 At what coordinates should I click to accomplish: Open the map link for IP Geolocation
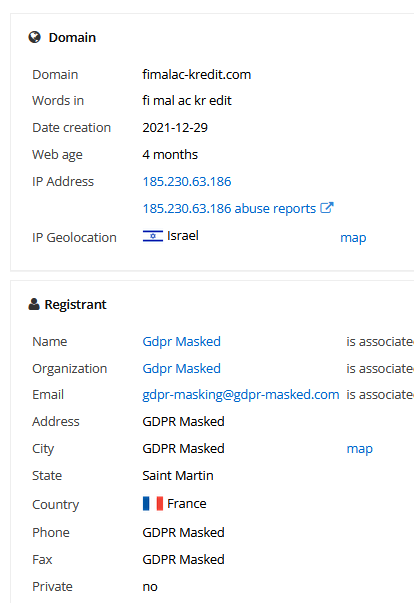tap(353, 238)
